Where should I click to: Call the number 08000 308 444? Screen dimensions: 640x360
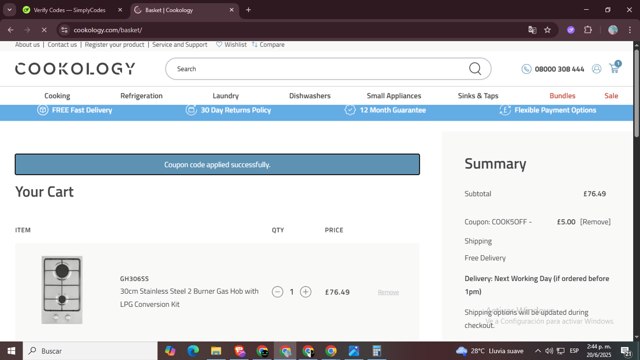tap(559, 69)
